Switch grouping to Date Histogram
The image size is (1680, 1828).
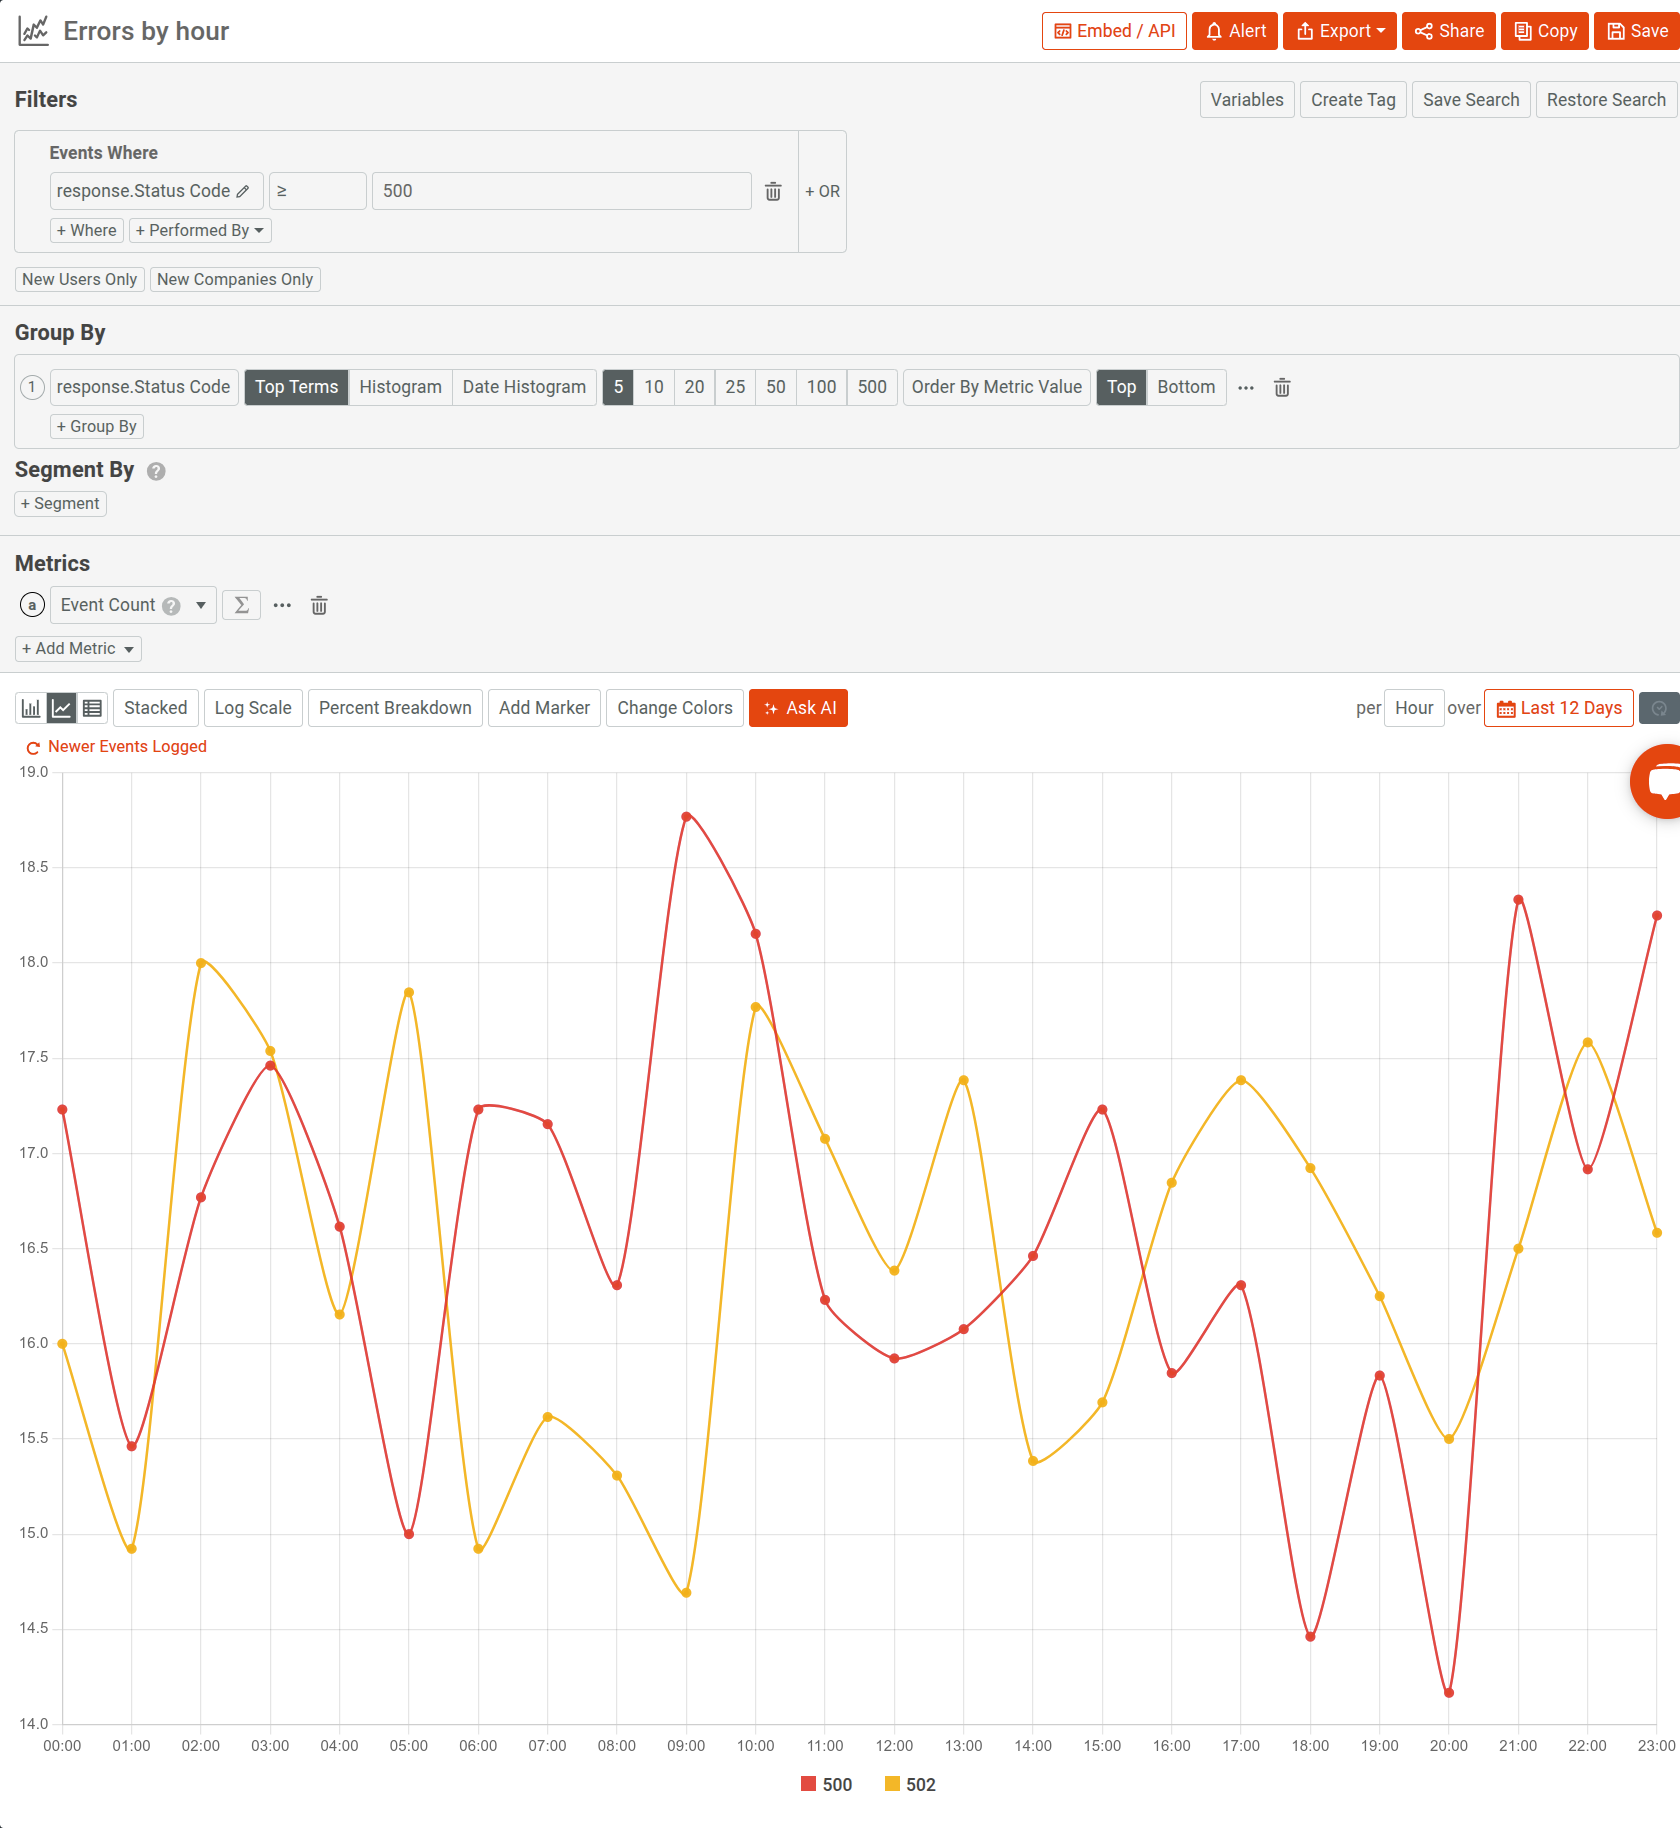pyautogui.click(x=524, y=387)
